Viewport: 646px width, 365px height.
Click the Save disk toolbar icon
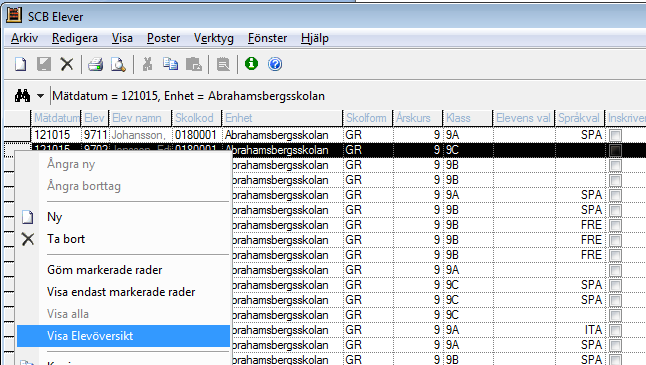[x=44, y=64]
